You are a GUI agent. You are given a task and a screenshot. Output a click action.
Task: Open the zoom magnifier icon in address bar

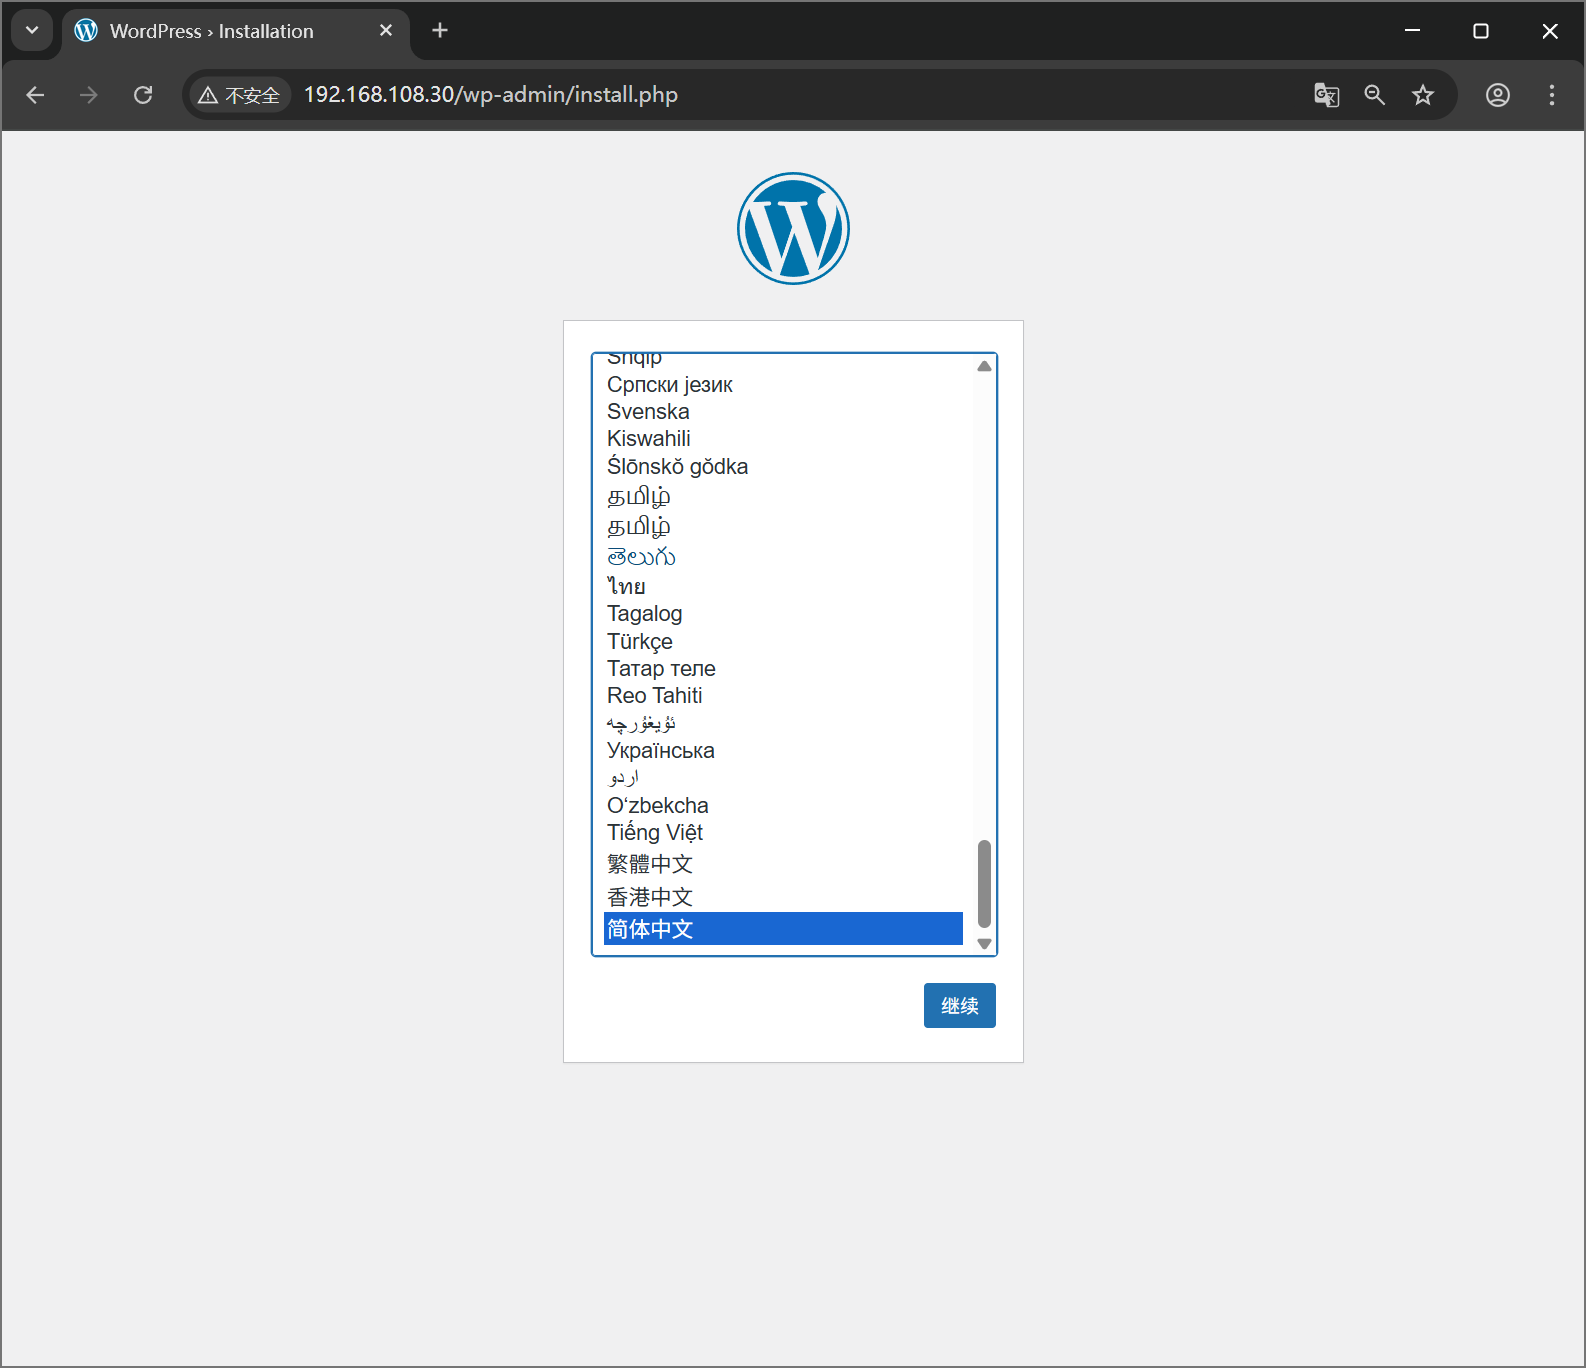[1375, 95]
